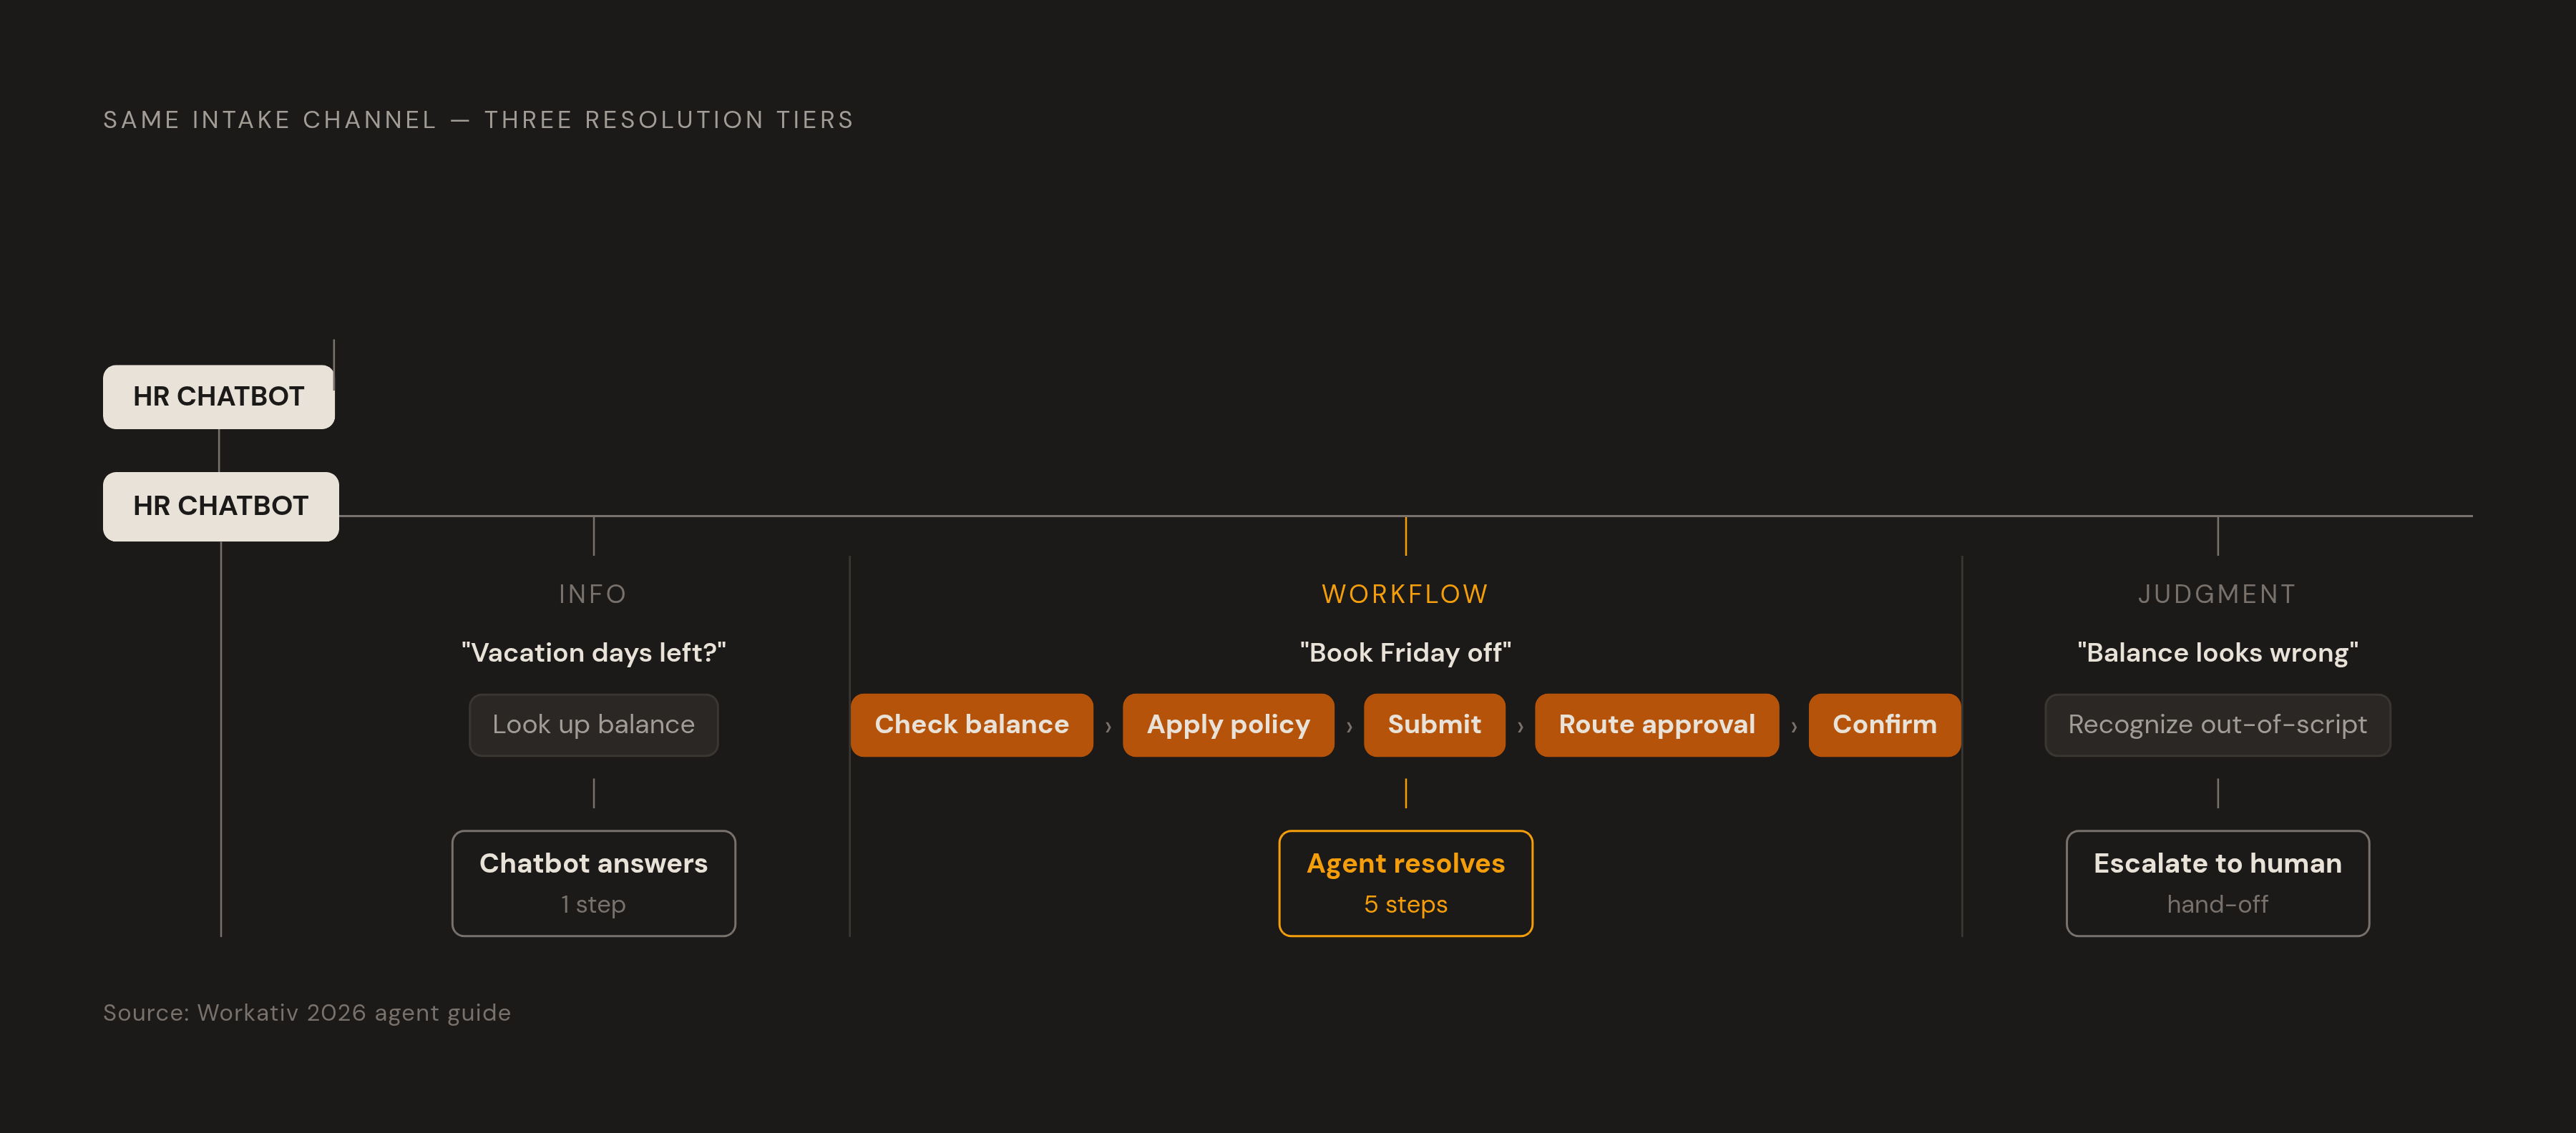Click the upper HR CHATBOT box
Image resolution: width=2576 pixels, height=1133 pixels.
[x=218, y=397]
